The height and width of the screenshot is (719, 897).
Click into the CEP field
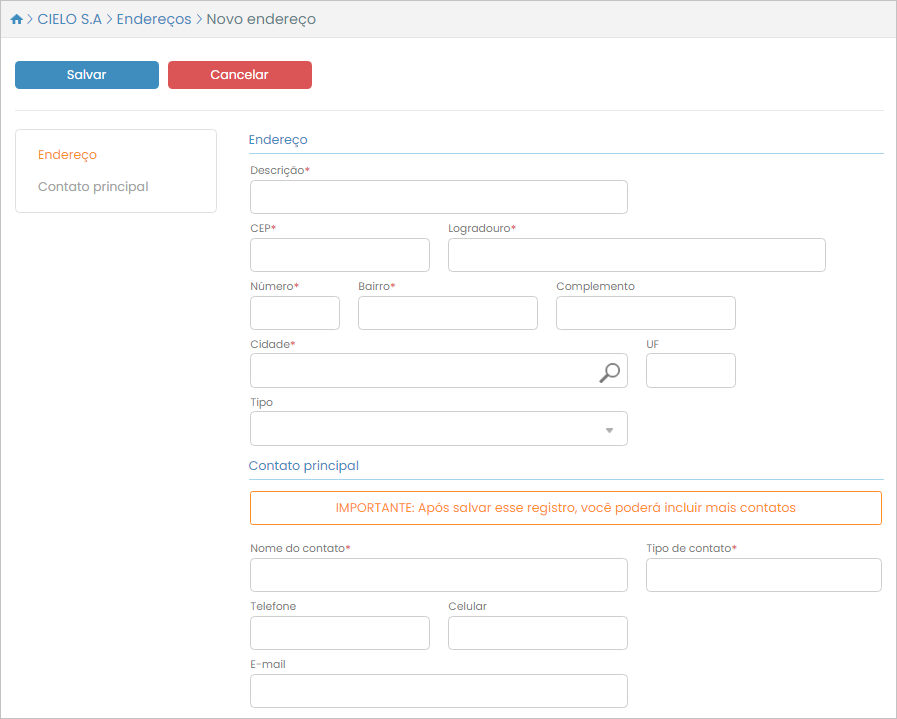coord(339,255)
